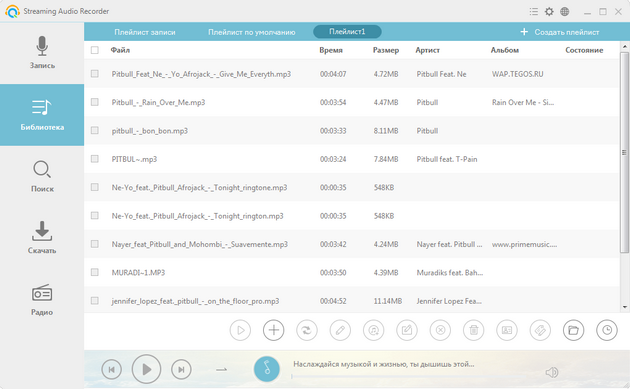
Task: Open the task list icon in title bar
Action: point(534,12)
